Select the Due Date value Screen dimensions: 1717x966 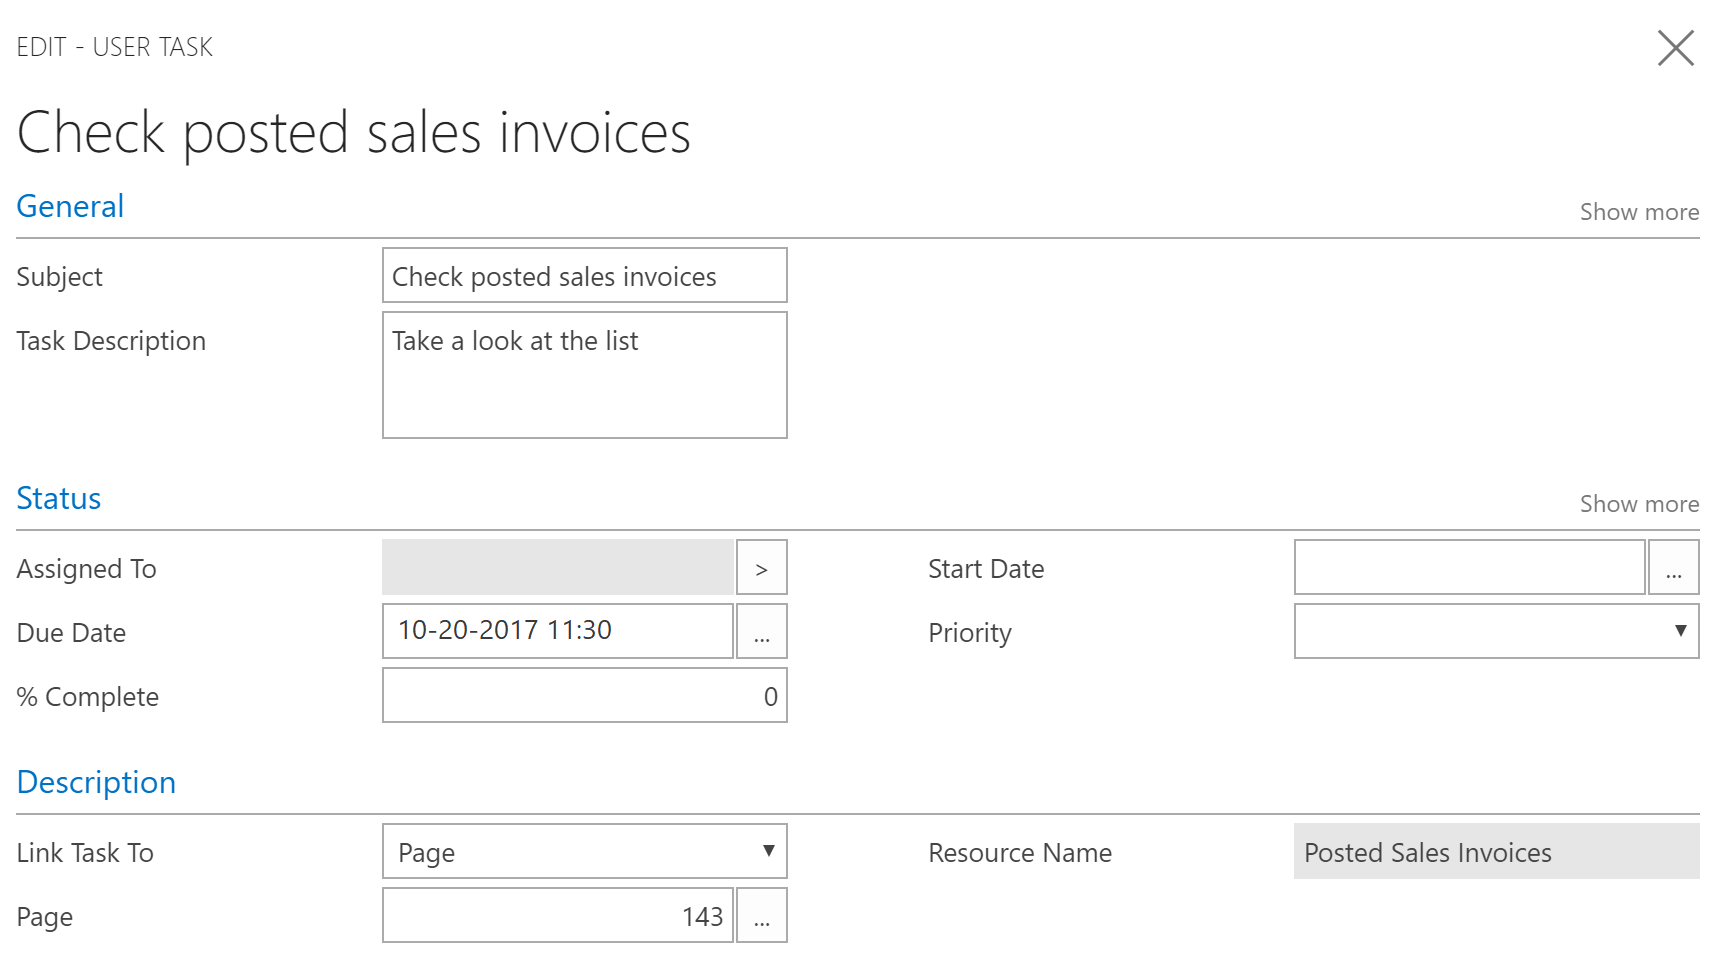tap(556, 631)
